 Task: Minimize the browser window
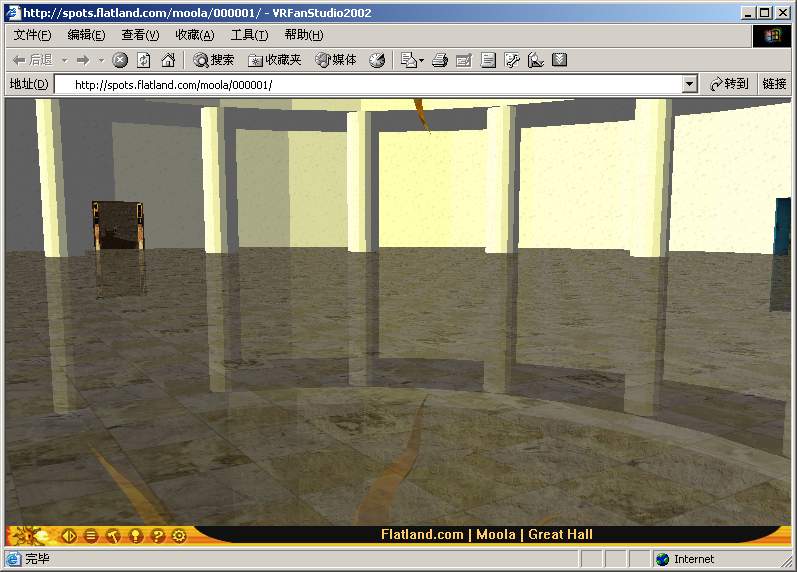(x=748, y=13)
